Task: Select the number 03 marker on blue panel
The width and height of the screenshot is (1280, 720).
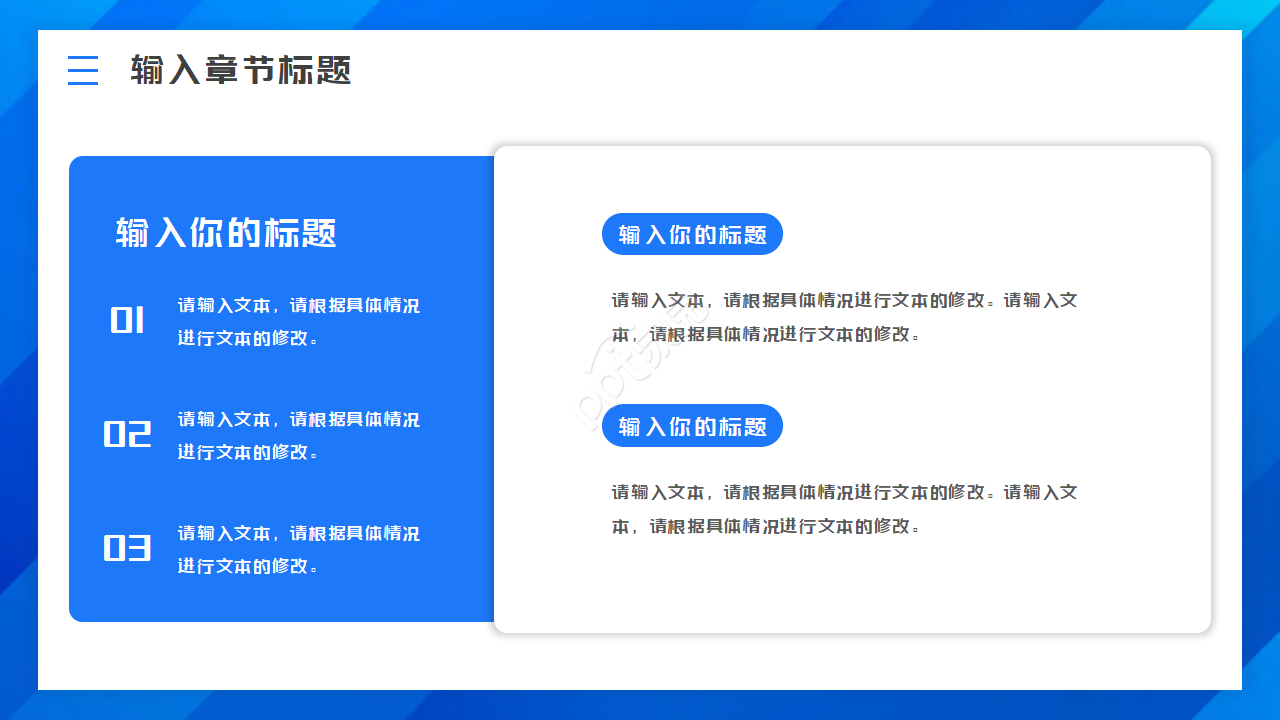Action: coord(128,548)
